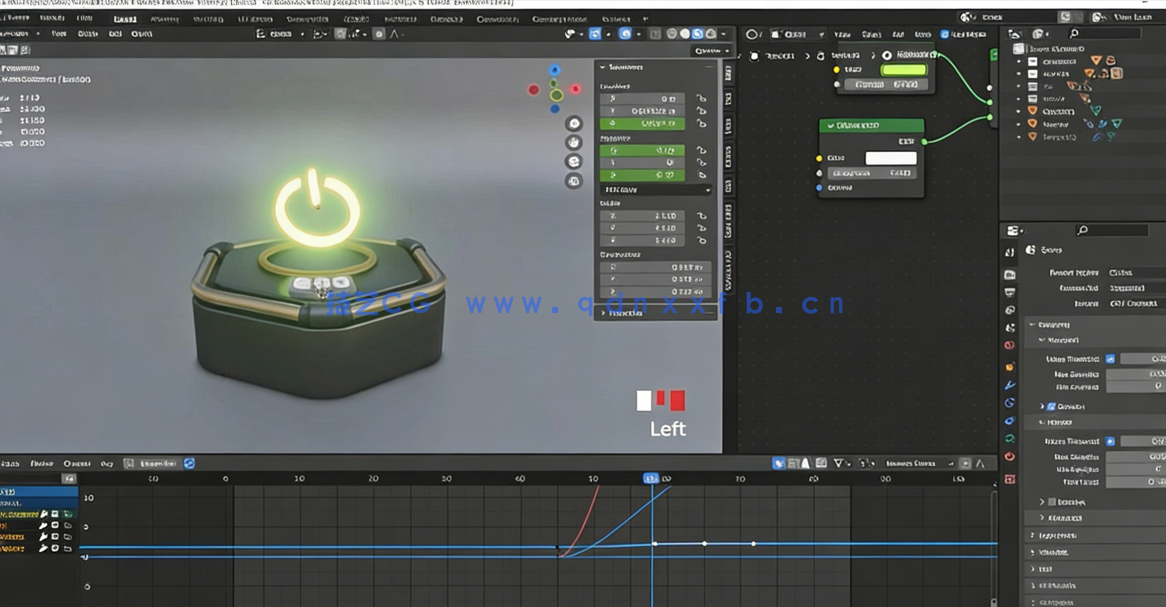Click the Shader Editor type icon in node header

751,34
